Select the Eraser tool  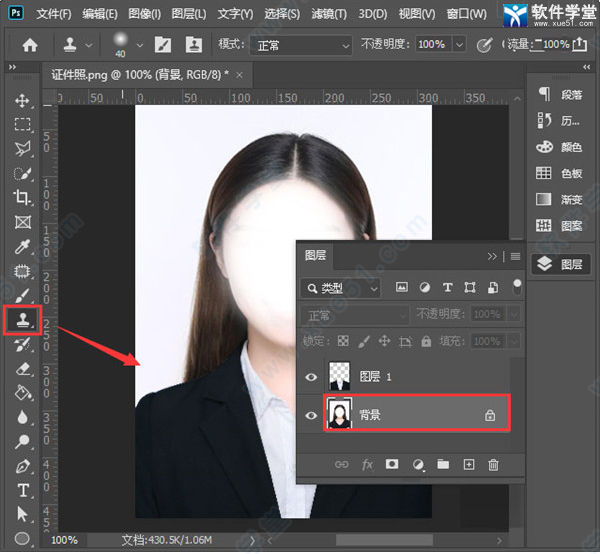[x=22, y=369]
